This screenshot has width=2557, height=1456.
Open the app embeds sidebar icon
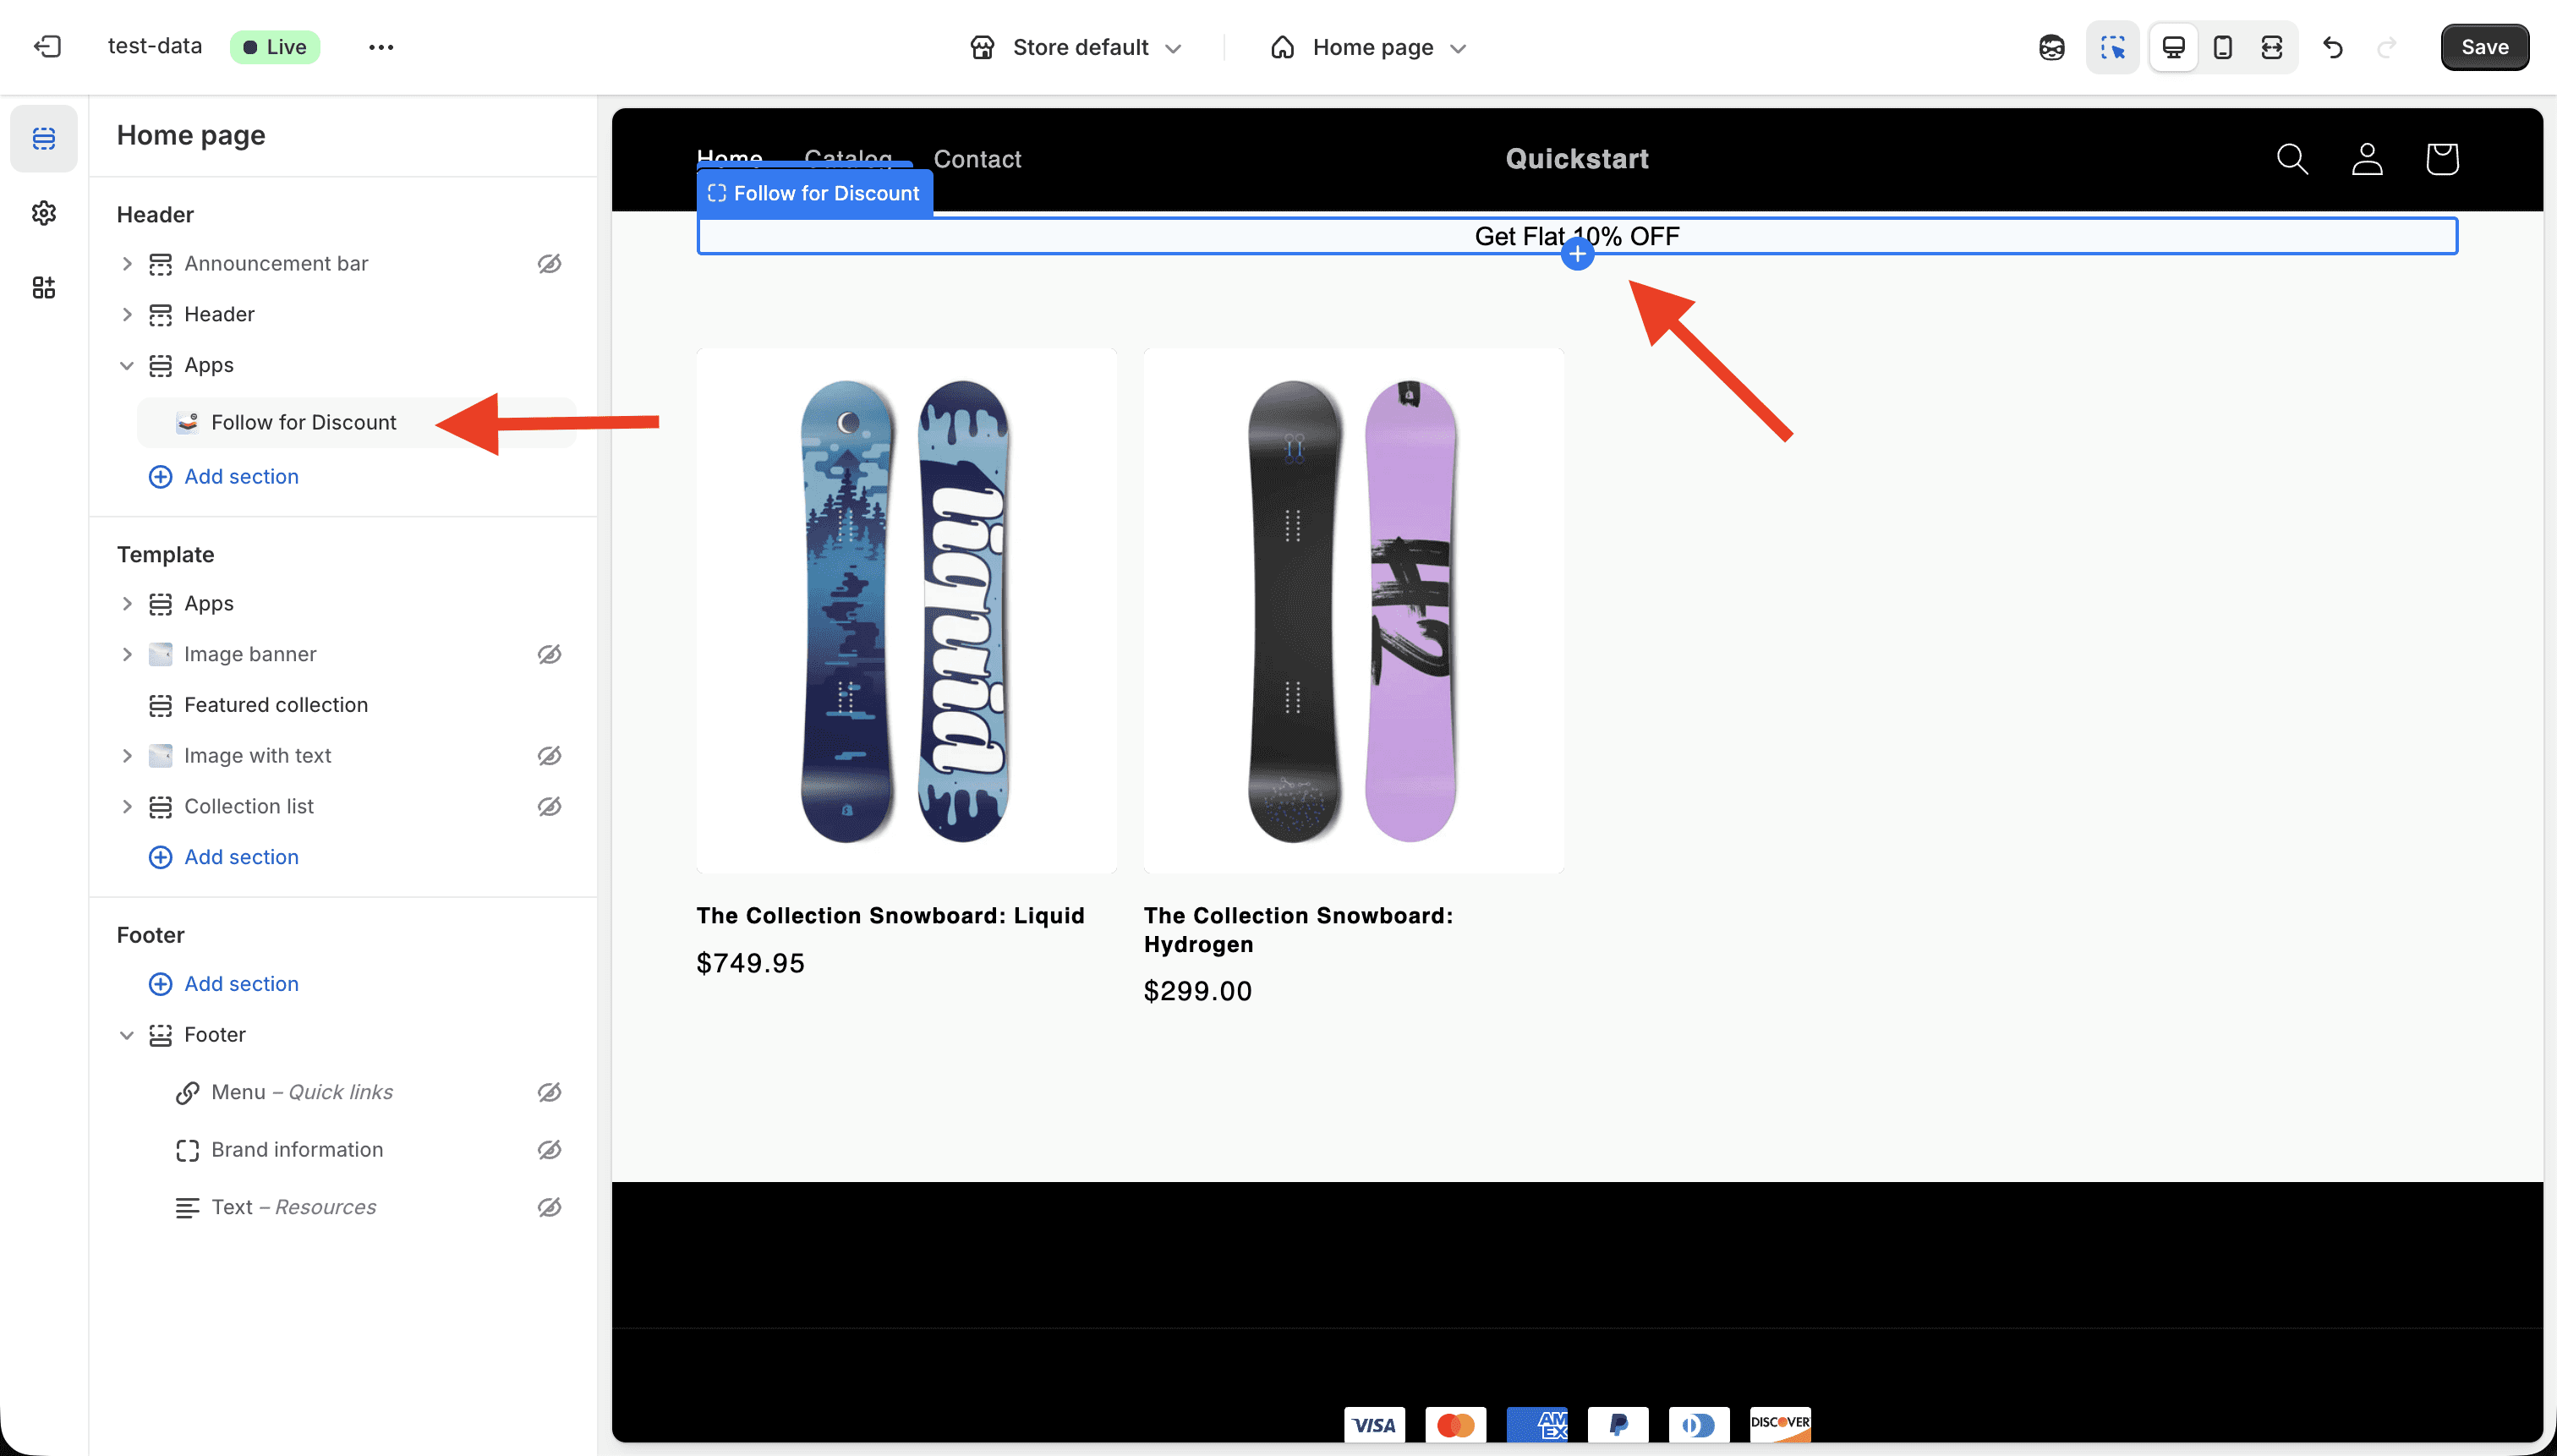(x=43, y=288)
